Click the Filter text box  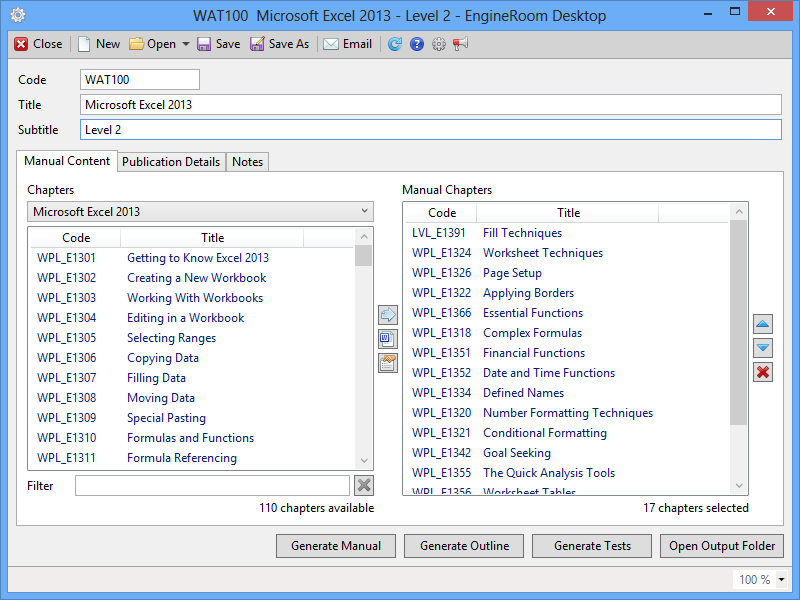pos(212,485)
